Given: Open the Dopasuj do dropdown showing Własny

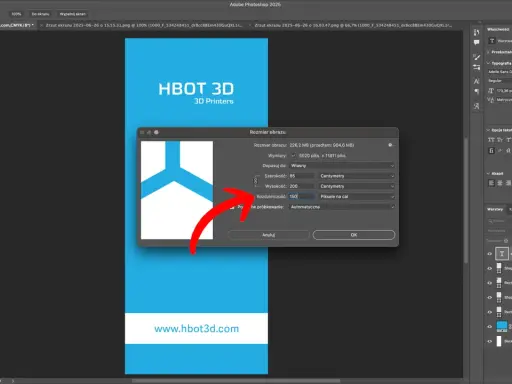Looking at the screenshot, I should [342, 166].
